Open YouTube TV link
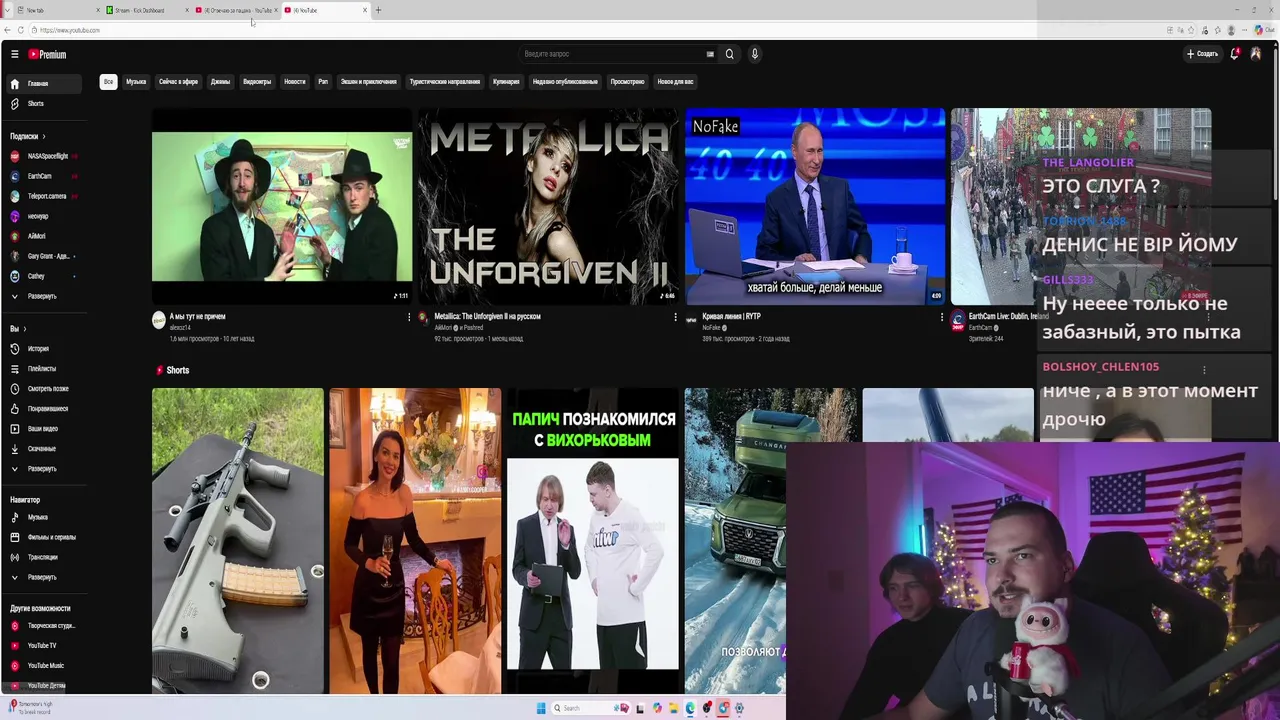 click(x=41, y=646)
